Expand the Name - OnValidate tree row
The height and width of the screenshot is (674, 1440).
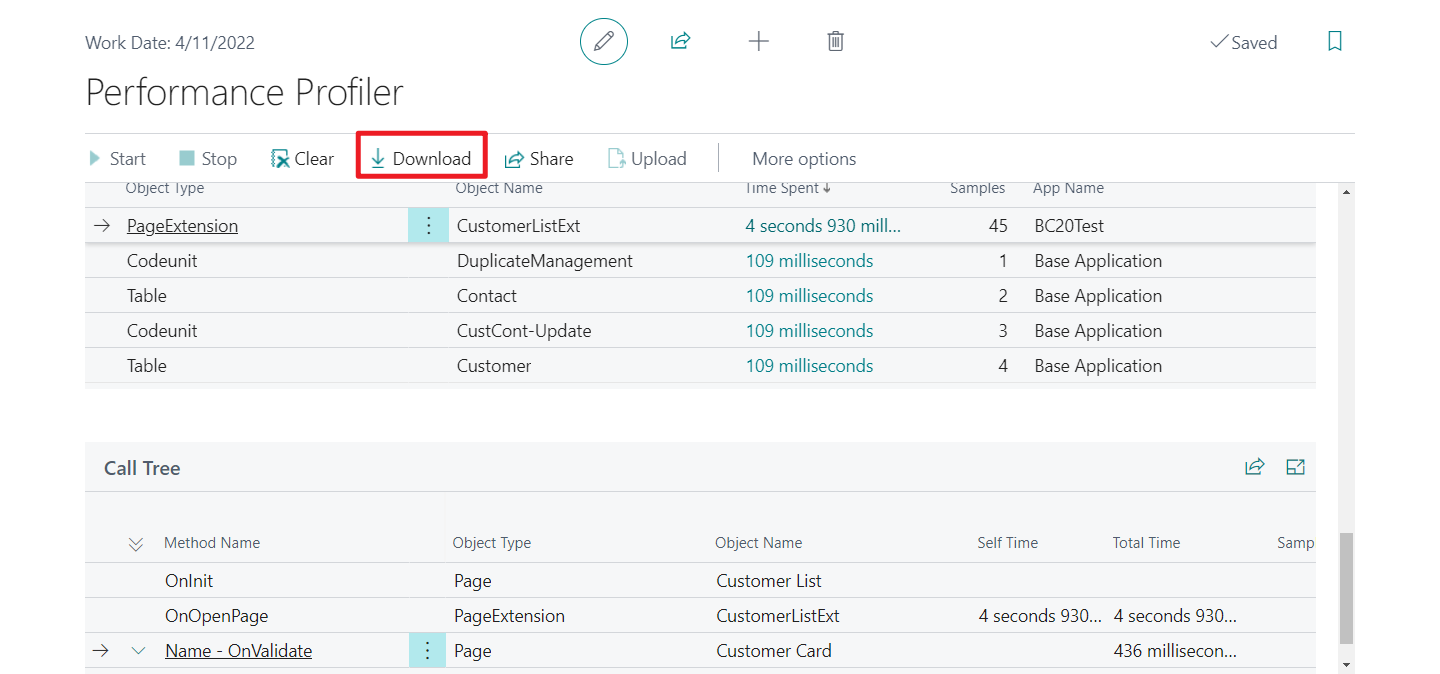coord(139,650)
